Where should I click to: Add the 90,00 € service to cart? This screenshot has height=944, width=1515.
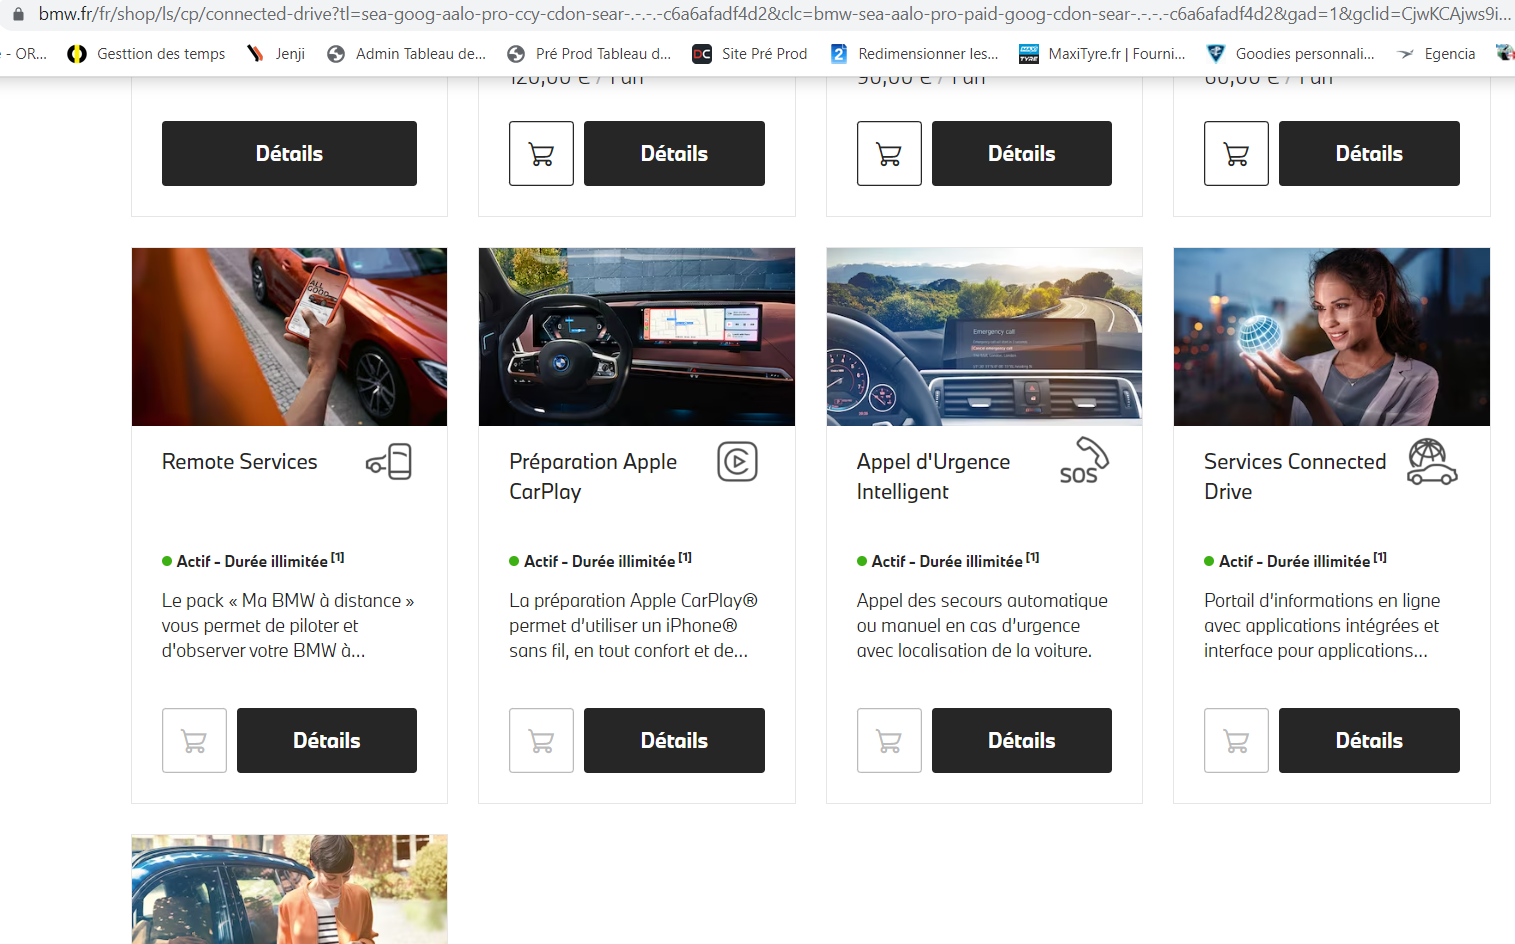coord(889,153)
